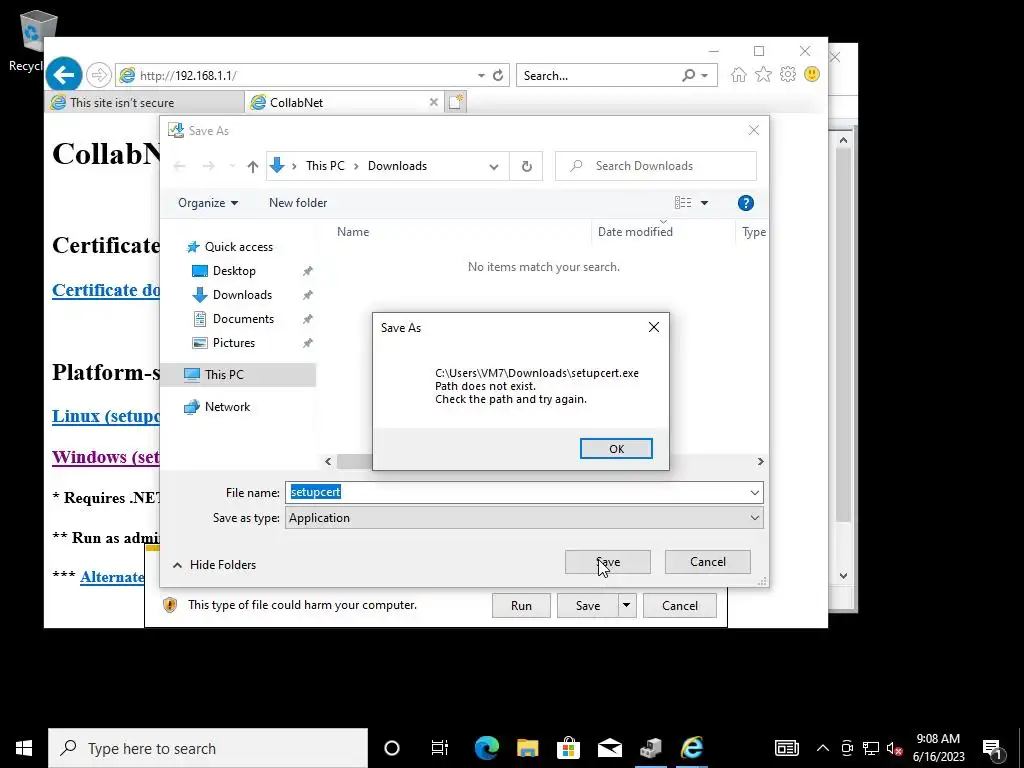
Task: Select Downloads in navigation pane
Action: click(x=242, y=295)
